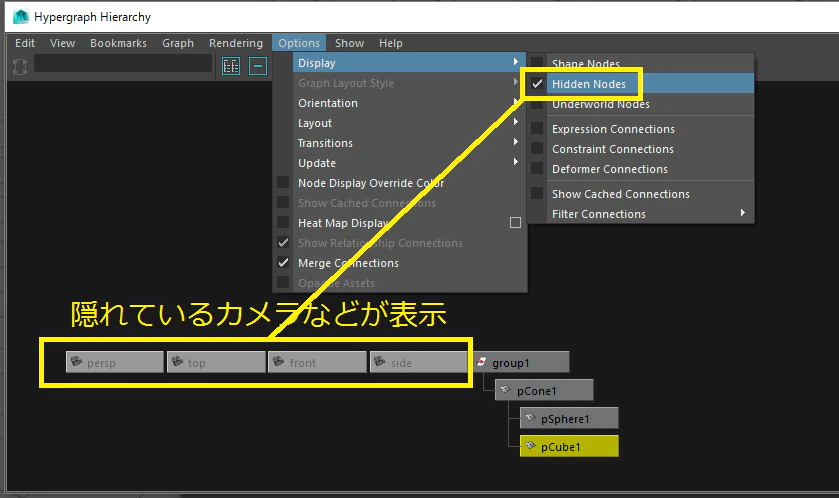Select the pSphere1 node
Image resolution: width=839 pixels, height=498 pixels.
click(x=569, y=418)
